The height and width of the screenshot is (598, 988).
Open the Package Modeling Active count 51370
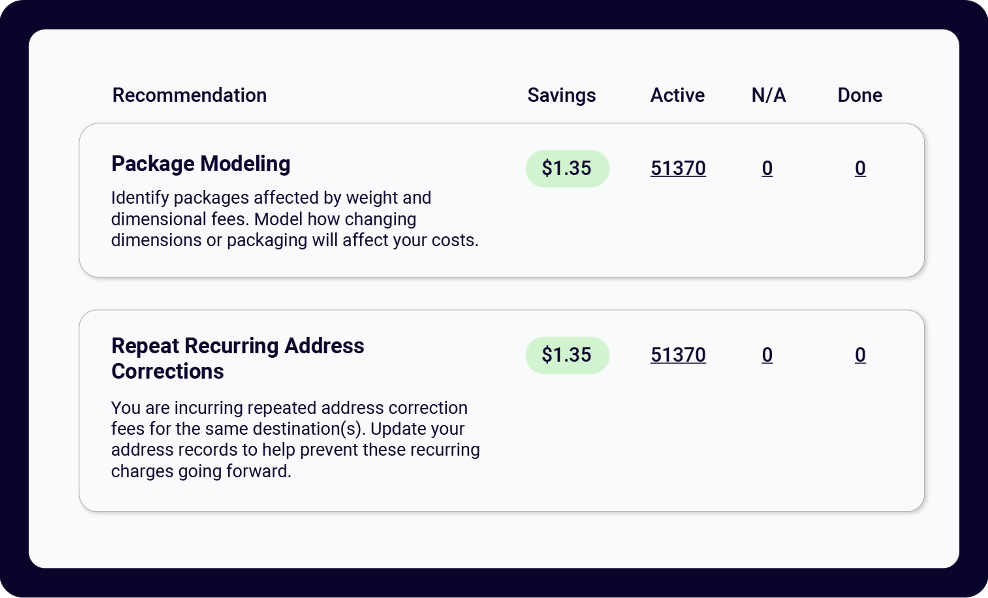tap(678, 169)
